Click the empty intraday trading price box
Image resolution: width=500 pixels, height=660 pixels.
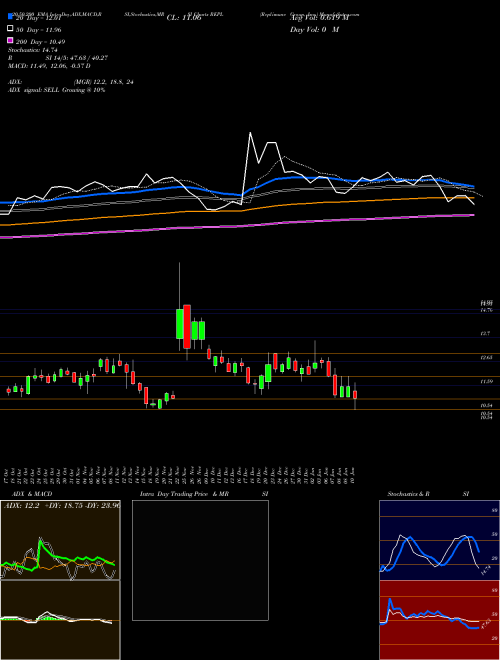click(x=200, y=560)
